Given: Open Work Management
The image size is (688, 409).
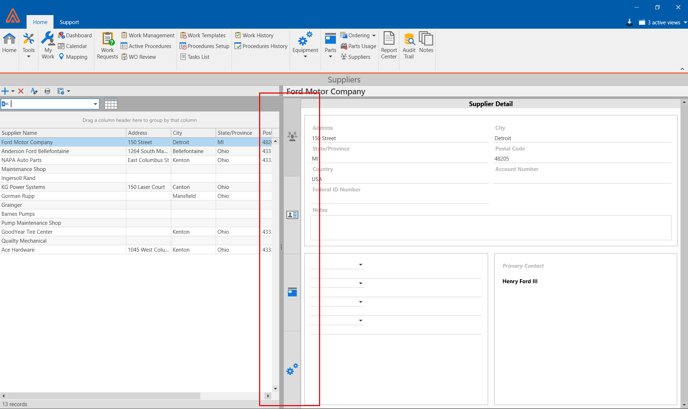Looking at the screenshot, I should point(147,35).
